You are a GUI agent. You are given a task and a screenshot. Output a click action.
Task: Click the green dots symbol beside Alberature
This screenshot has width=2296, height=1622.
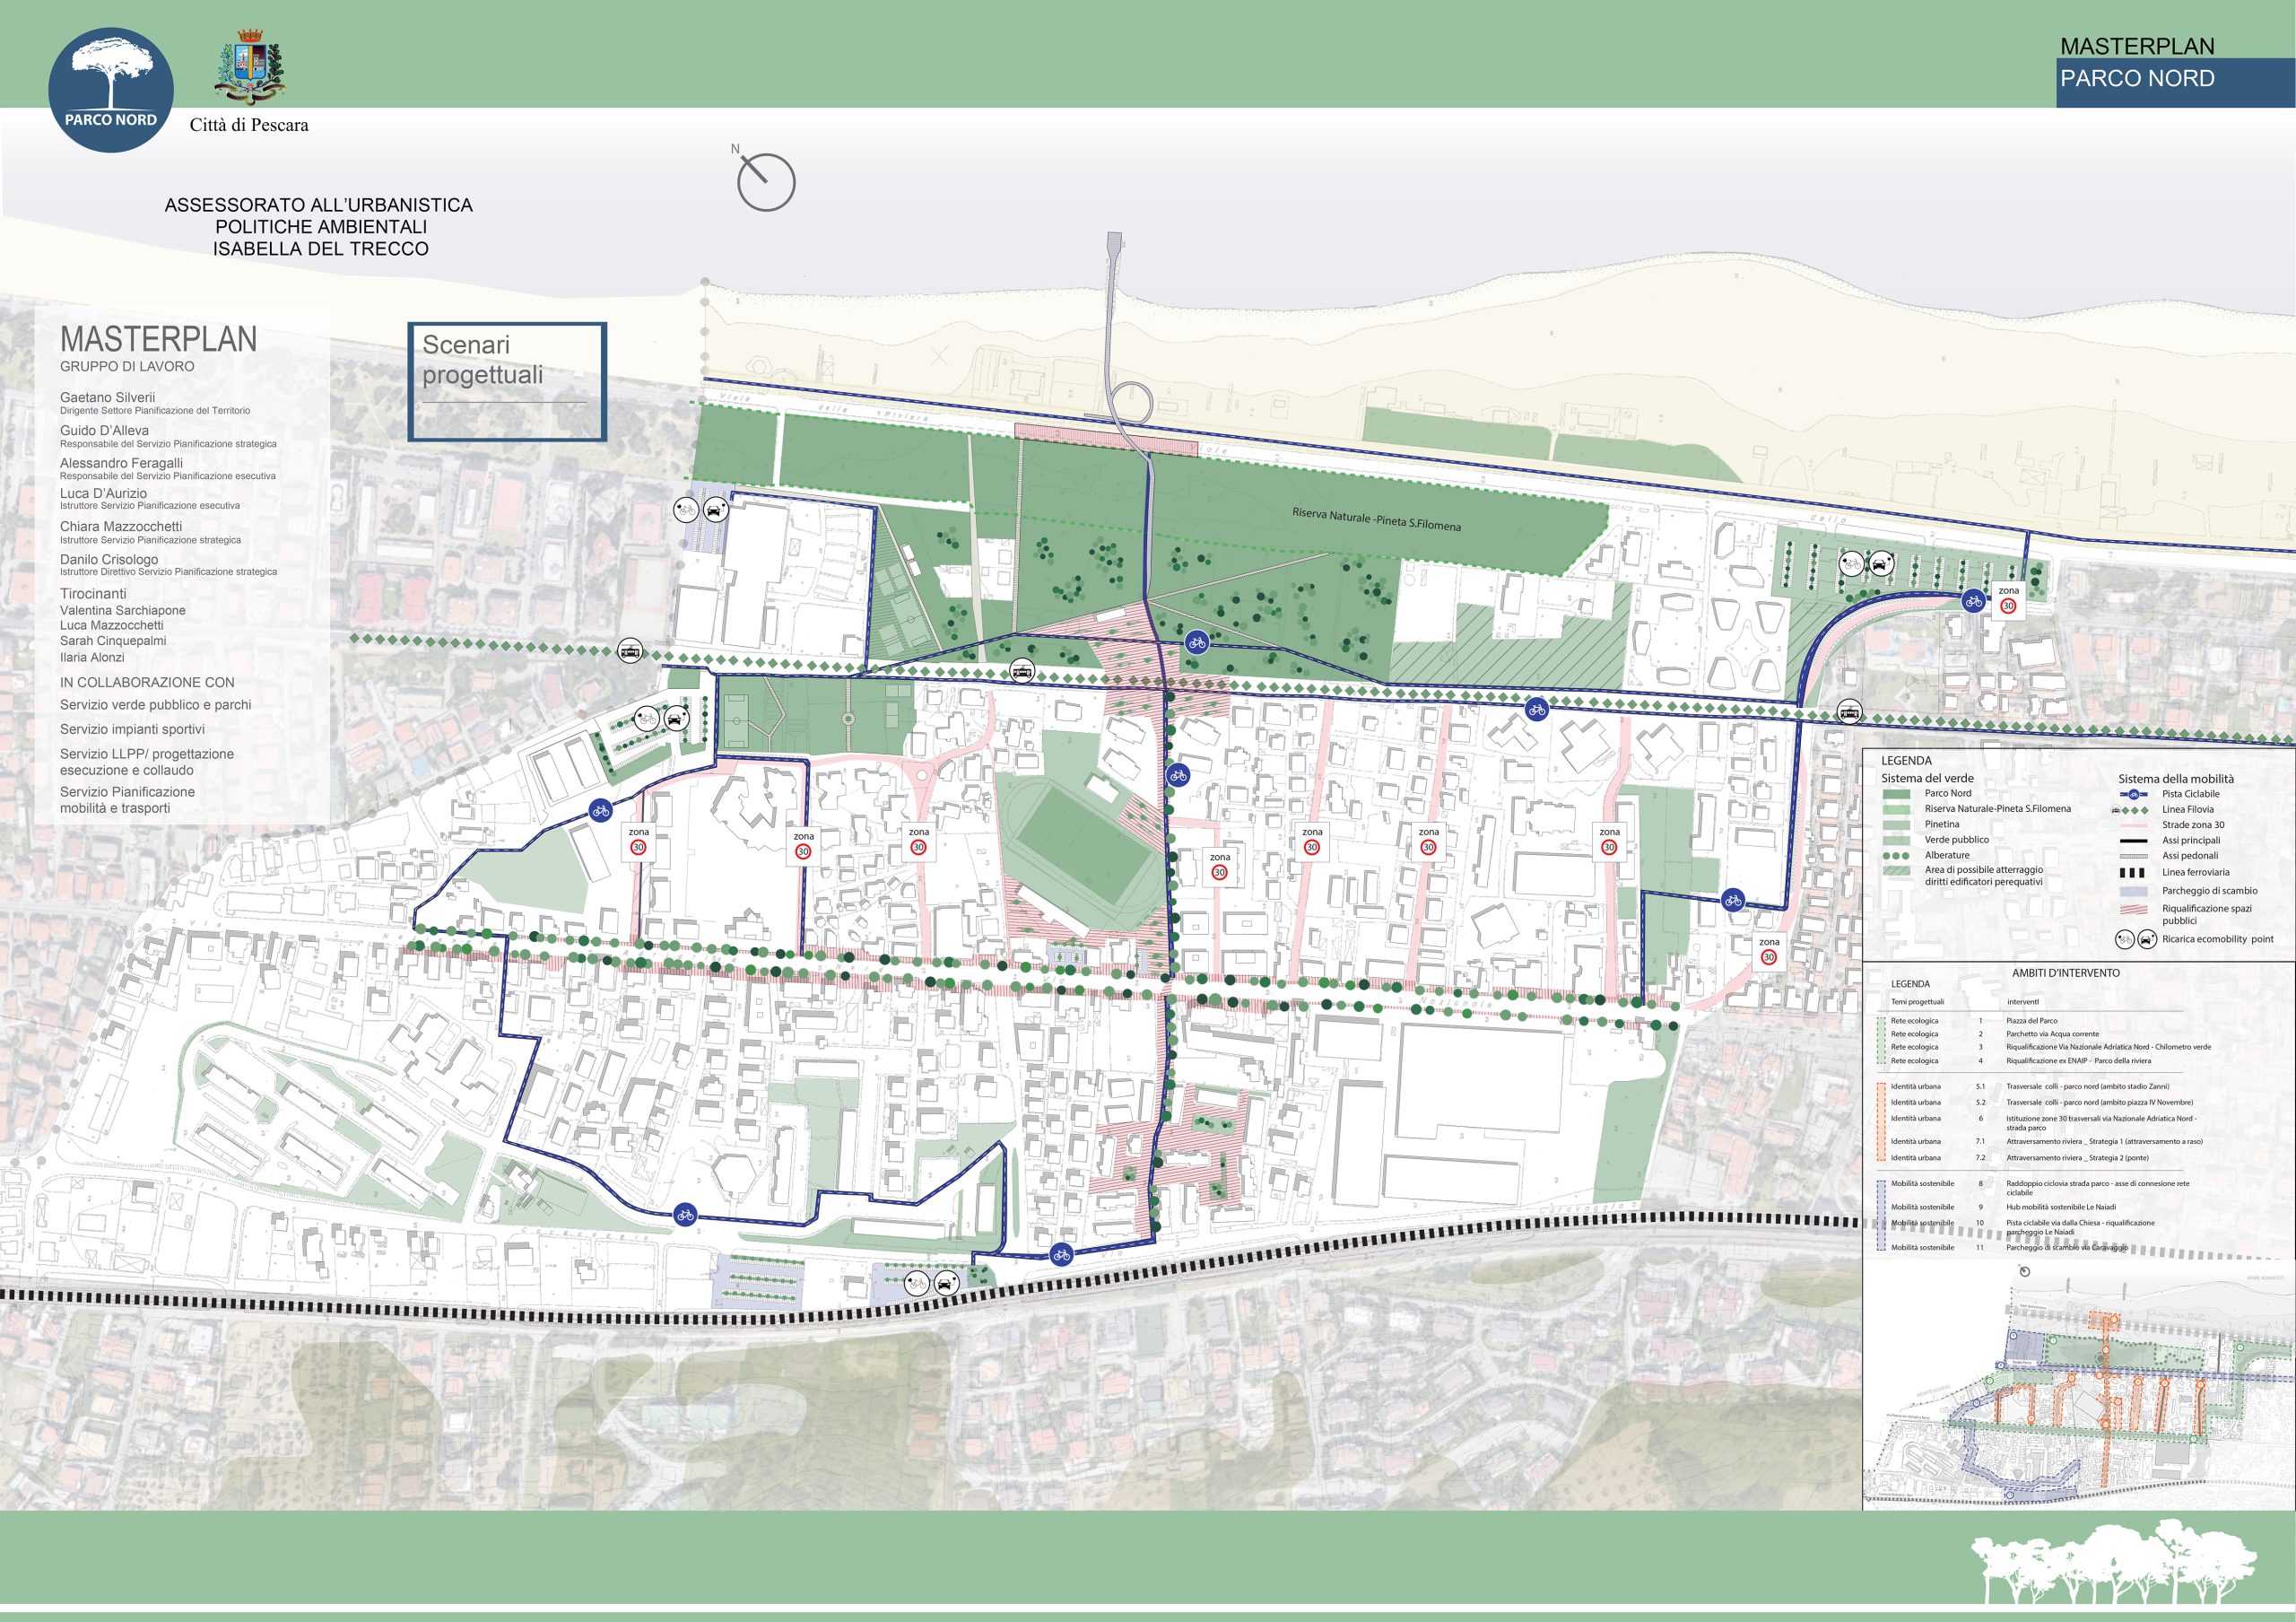(1896, 856)
